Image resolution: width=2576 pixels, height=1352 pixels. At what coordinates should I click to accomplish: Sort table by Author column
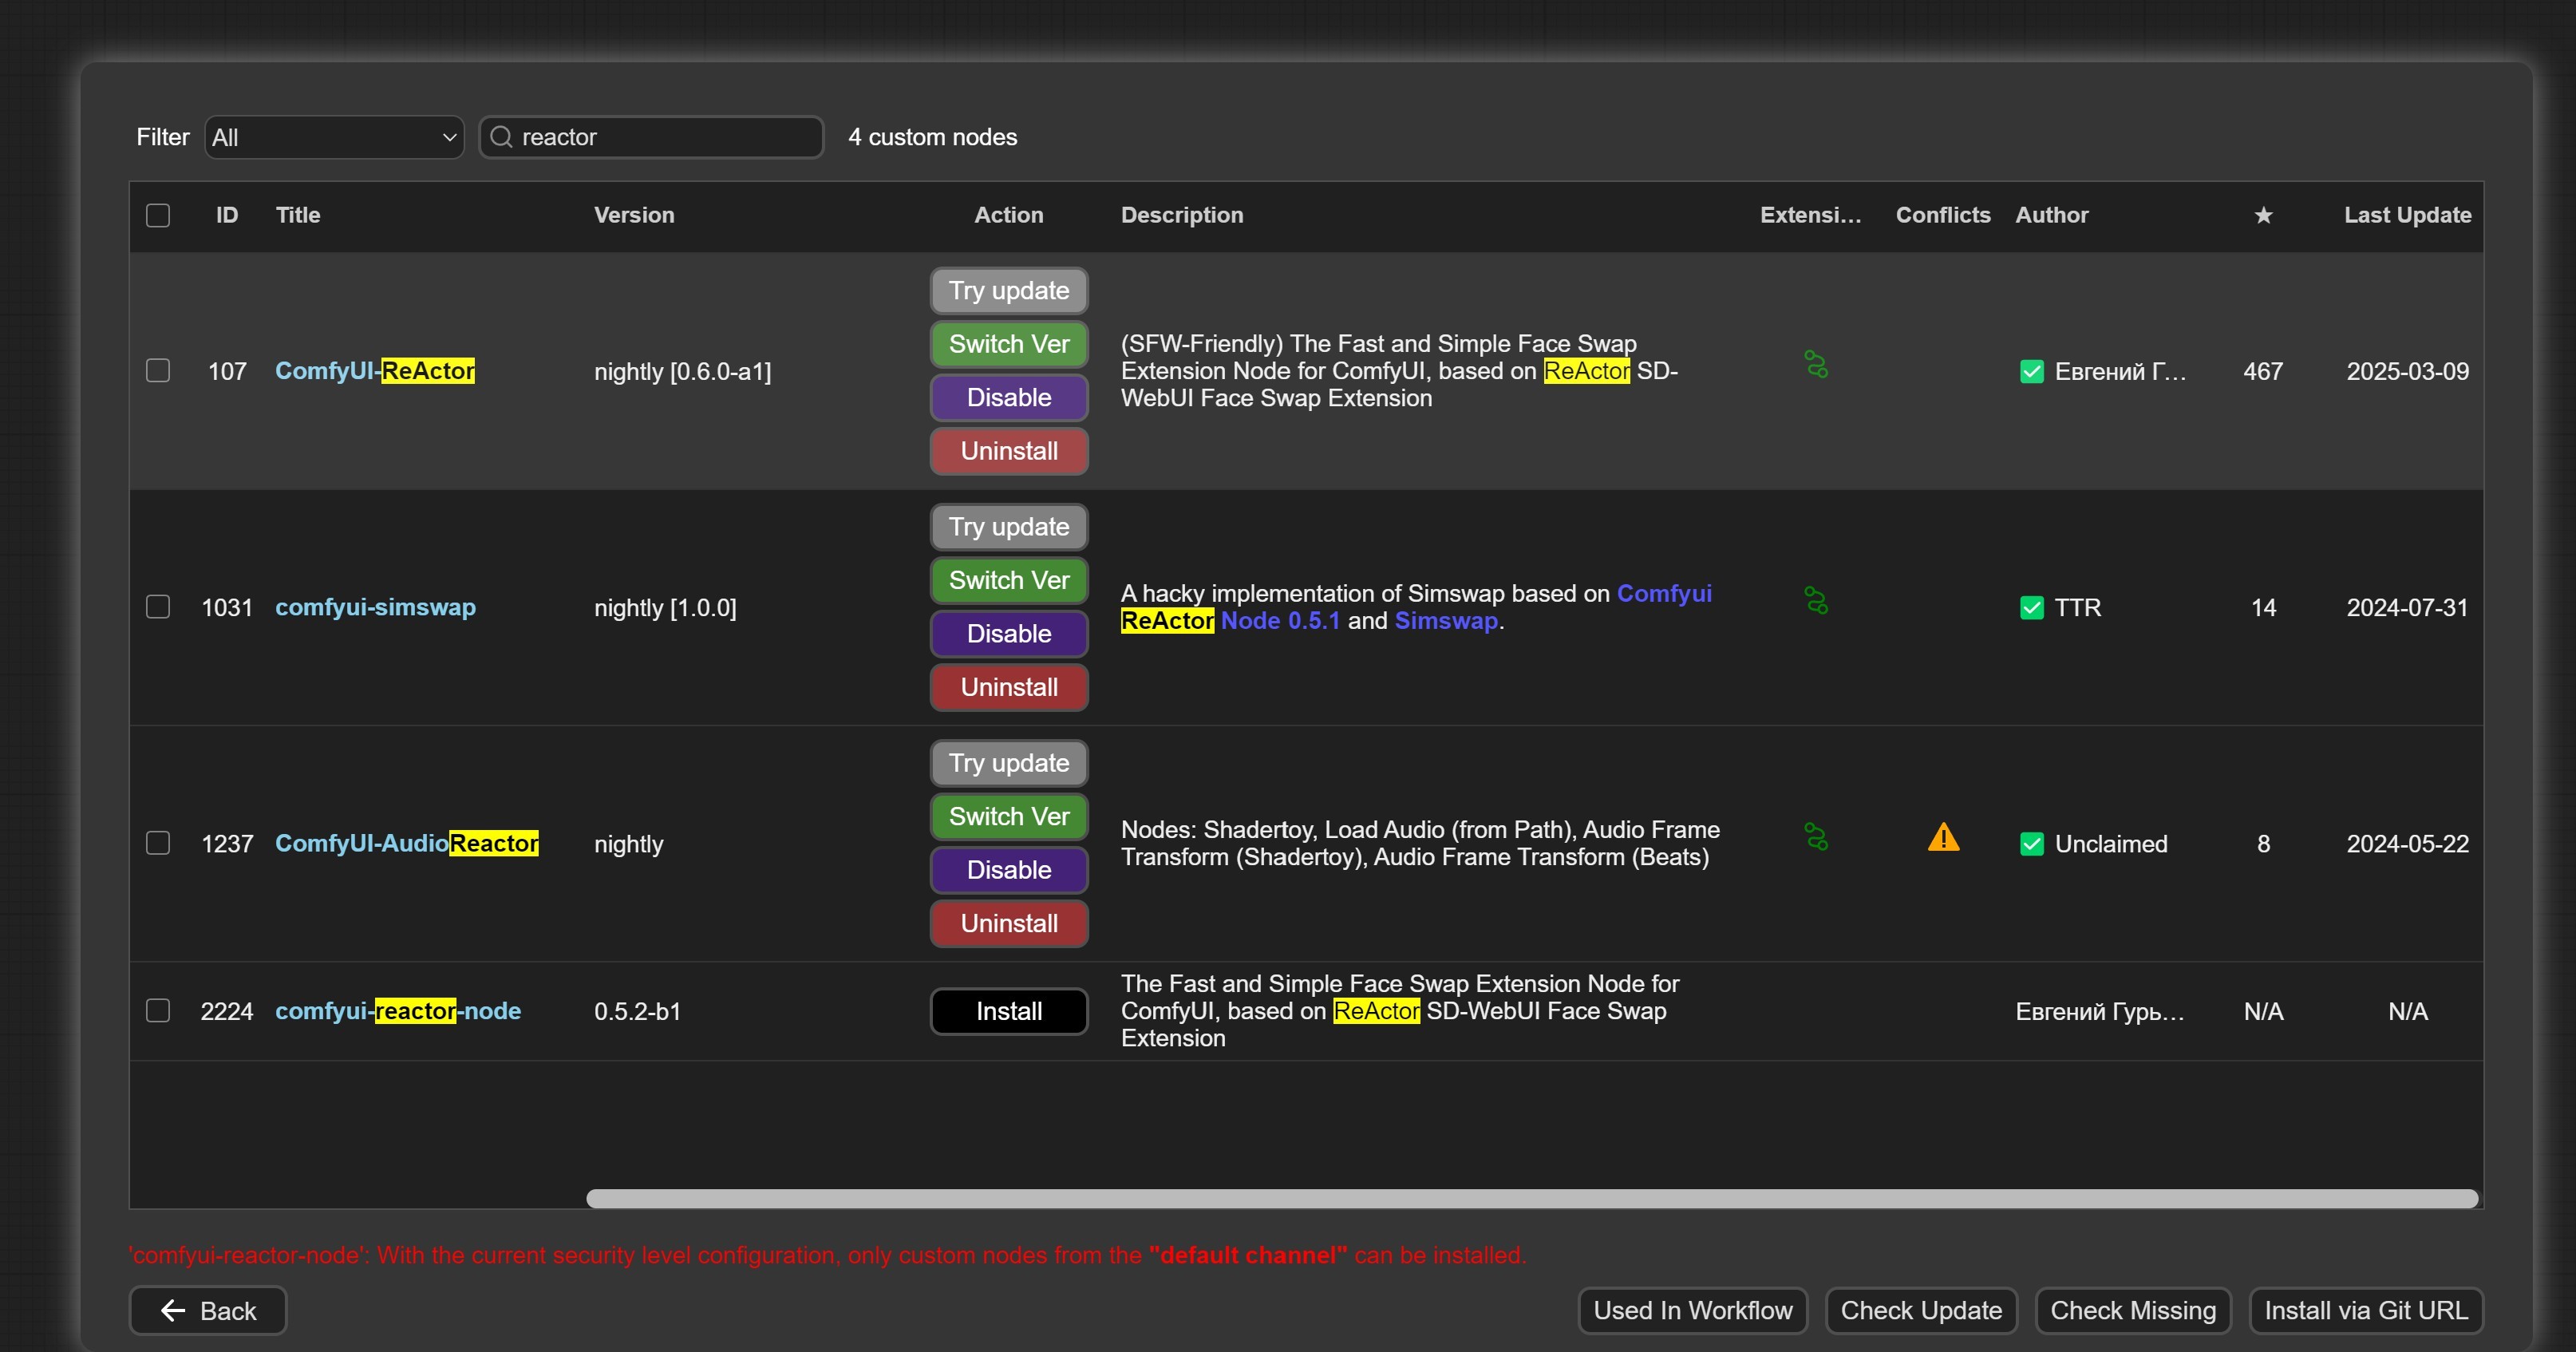pos(2051,215)
